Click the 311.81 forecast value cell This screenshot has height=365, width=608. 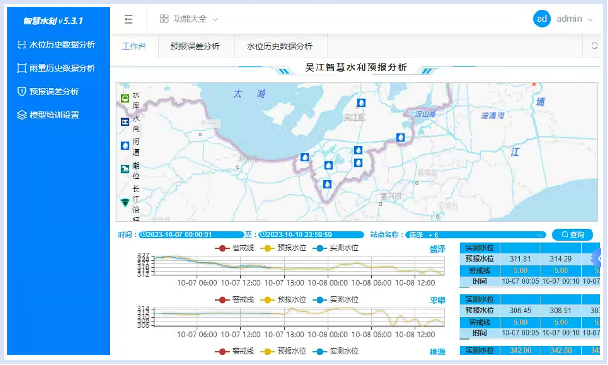520,259
